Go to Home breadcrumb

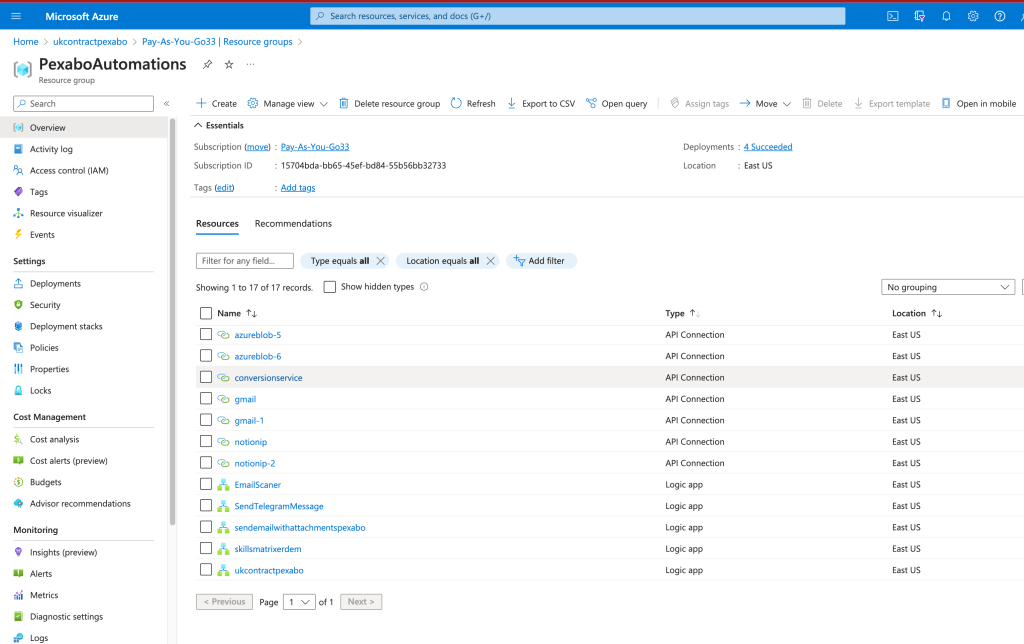tap(25, 42)
